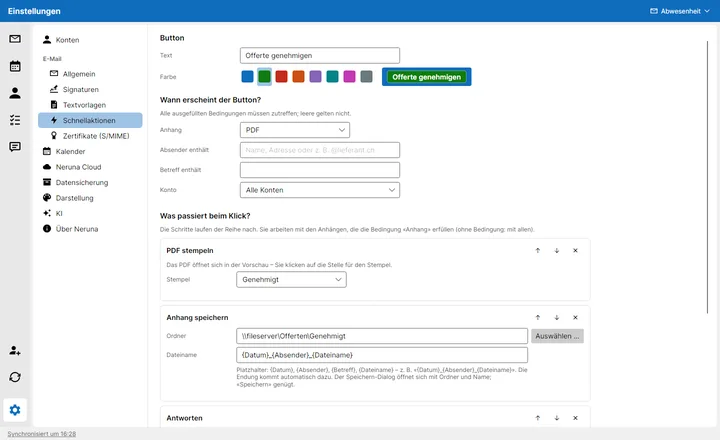
Task: Click the vertical scrollbar on the right
Action: point(708,177)
